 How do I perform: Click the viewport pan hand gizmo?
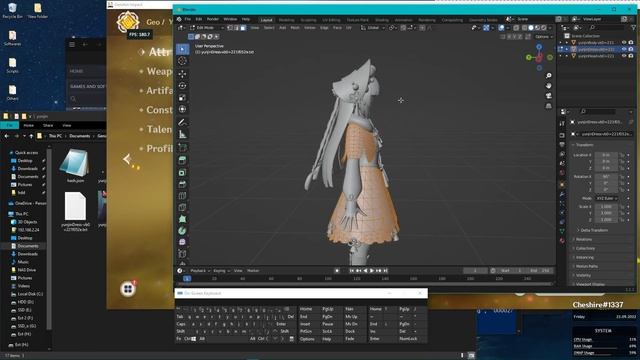[549, 86]
